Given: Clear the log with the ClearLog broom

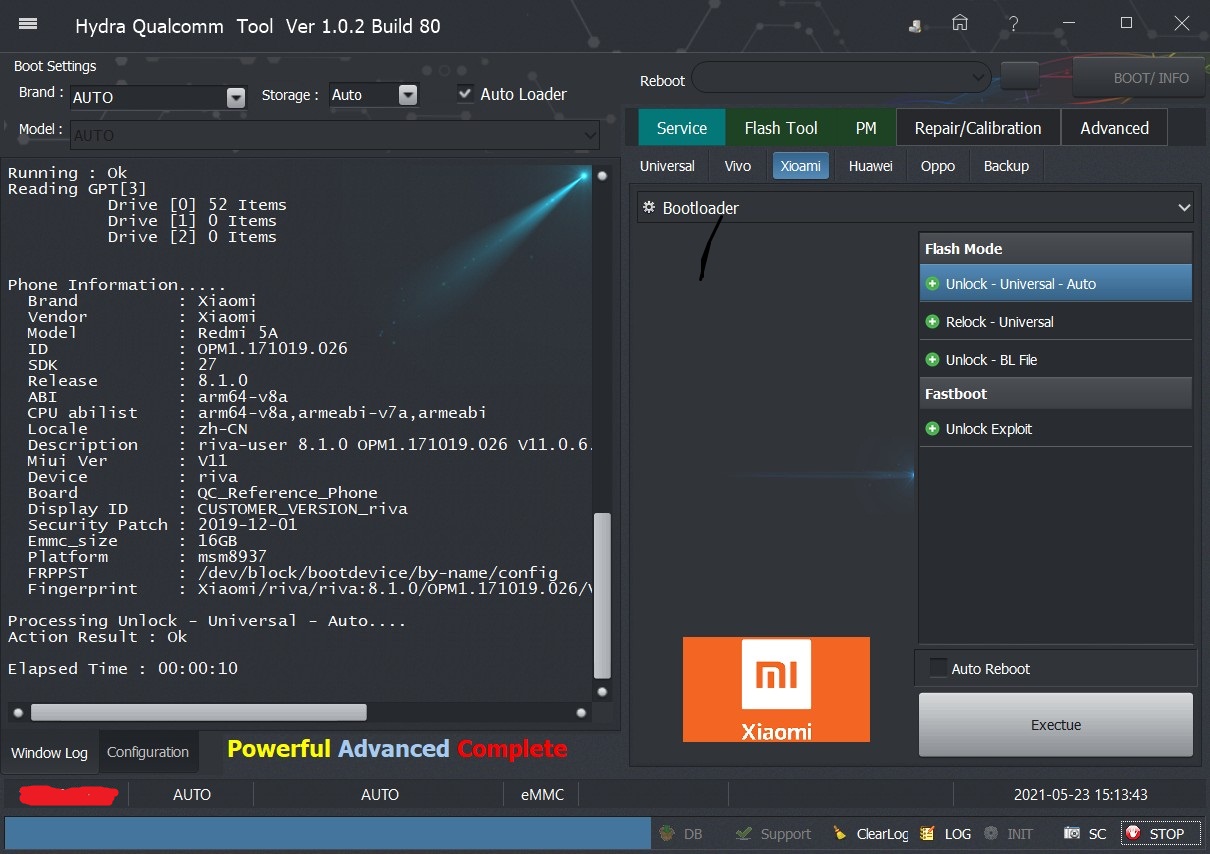Looking at the screenshot, I should [x=869, y=833].
